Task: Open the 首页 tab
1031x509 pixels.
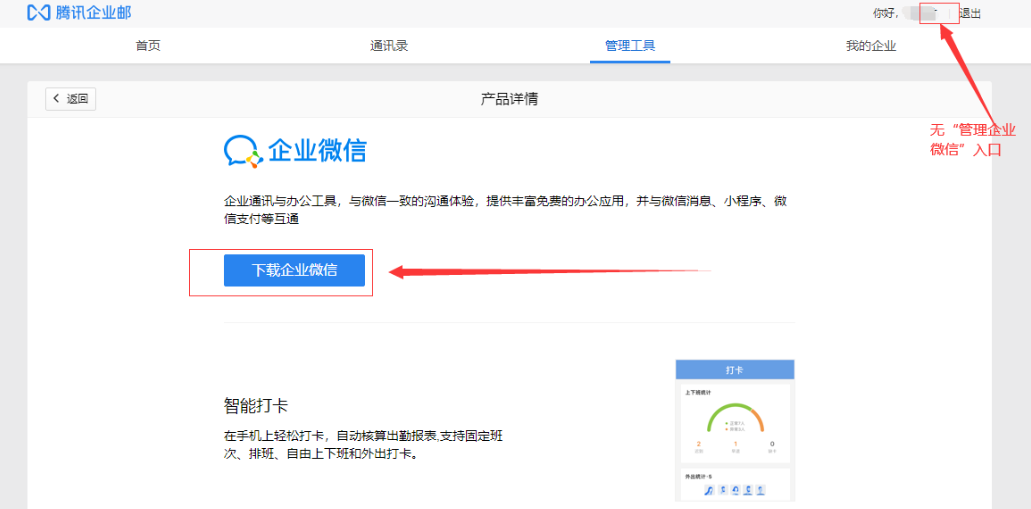Action: (148, 46)
